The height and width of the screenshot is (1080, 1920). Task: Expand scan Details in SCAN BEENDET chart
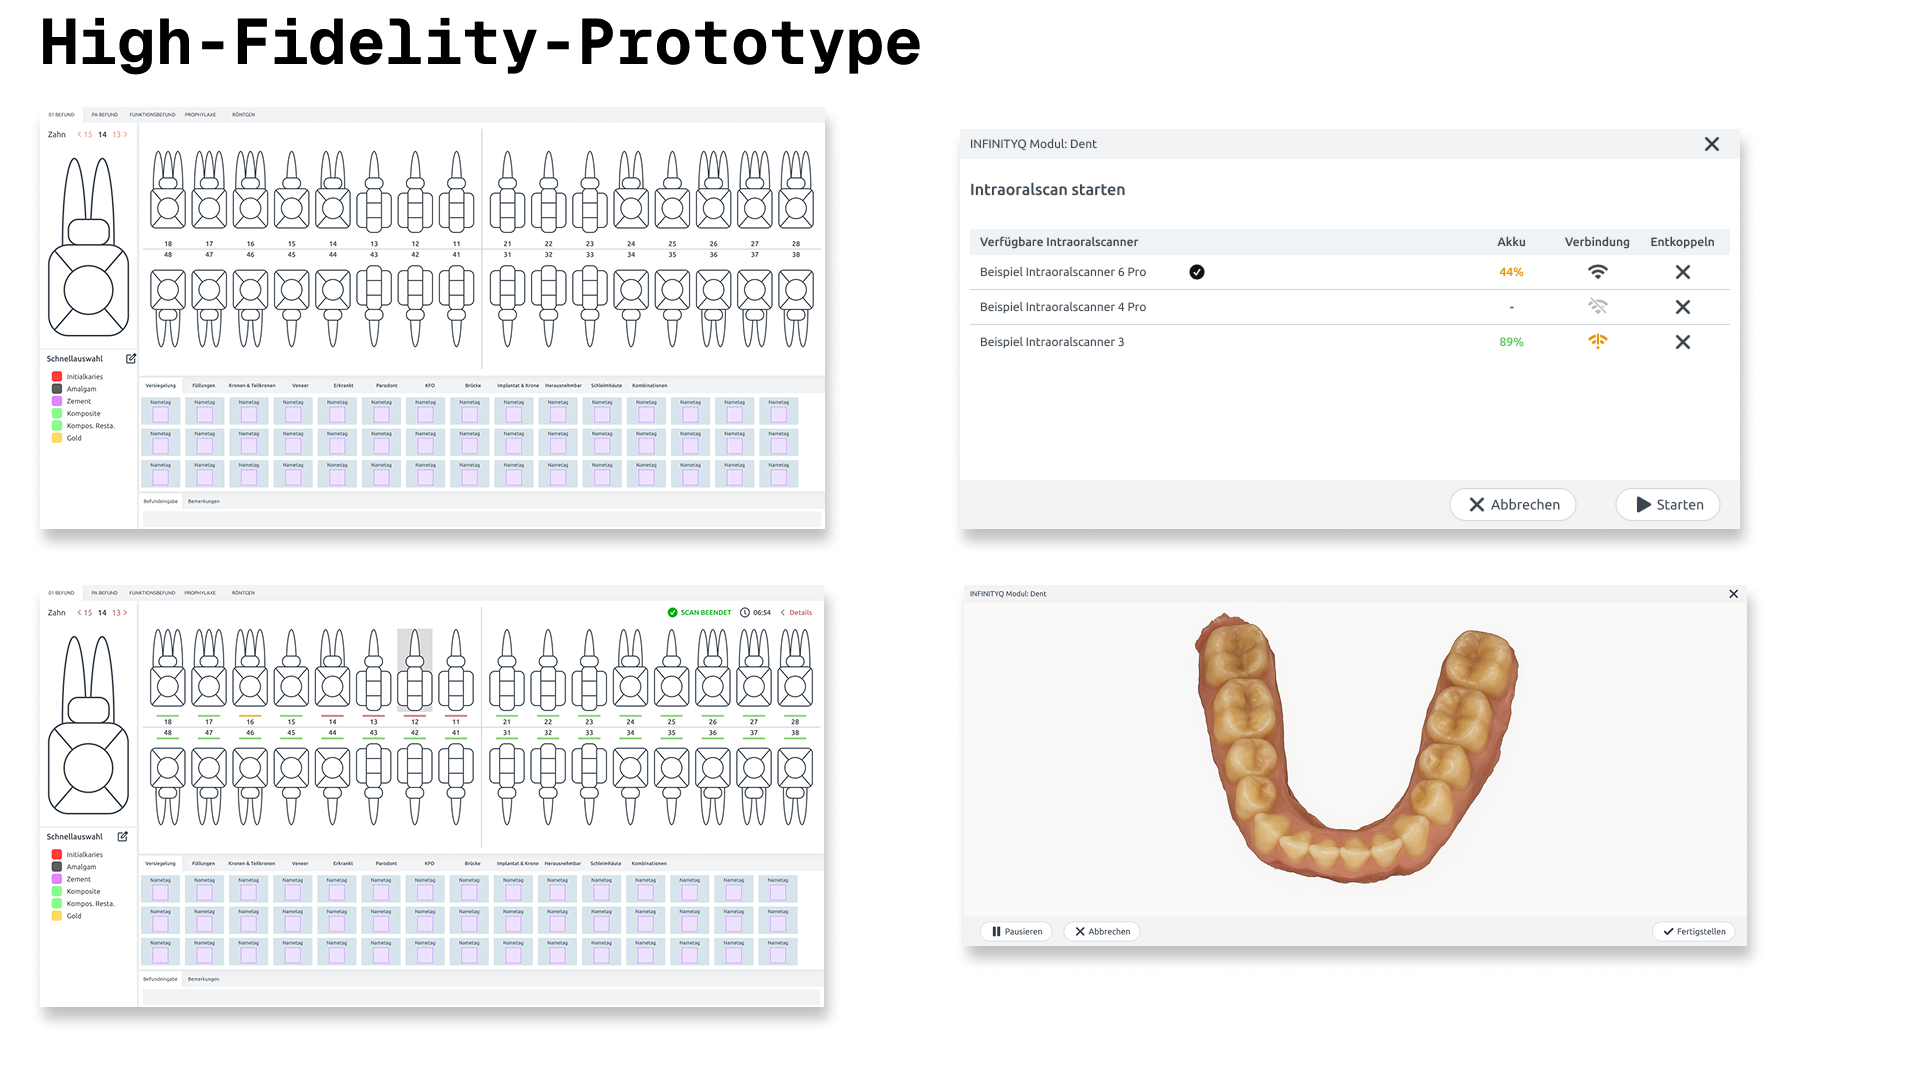(x=797, y=613)
